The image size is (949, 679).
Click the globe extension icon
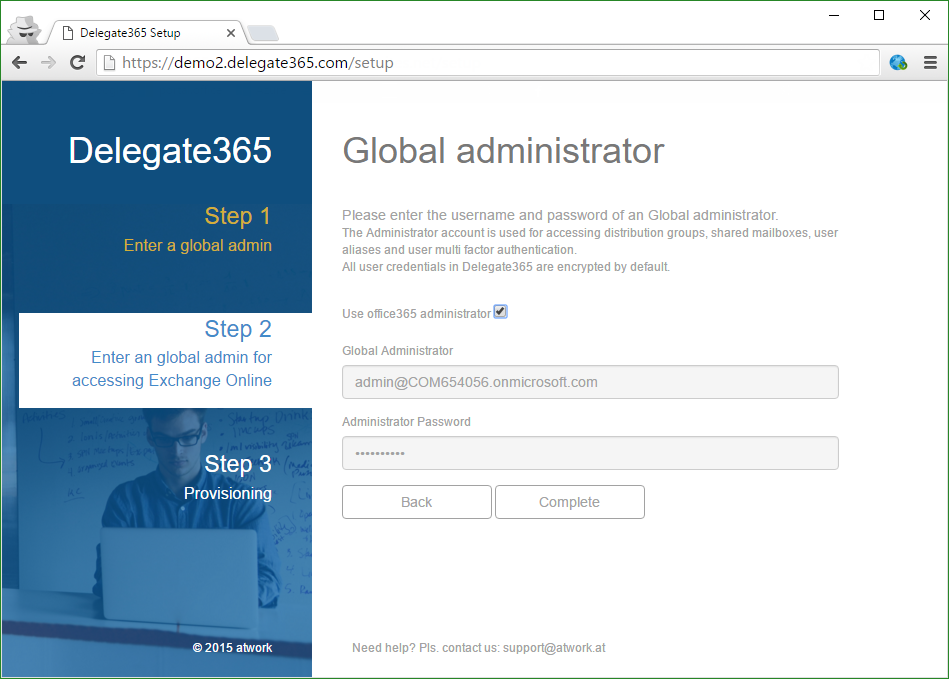pos(898,62)
